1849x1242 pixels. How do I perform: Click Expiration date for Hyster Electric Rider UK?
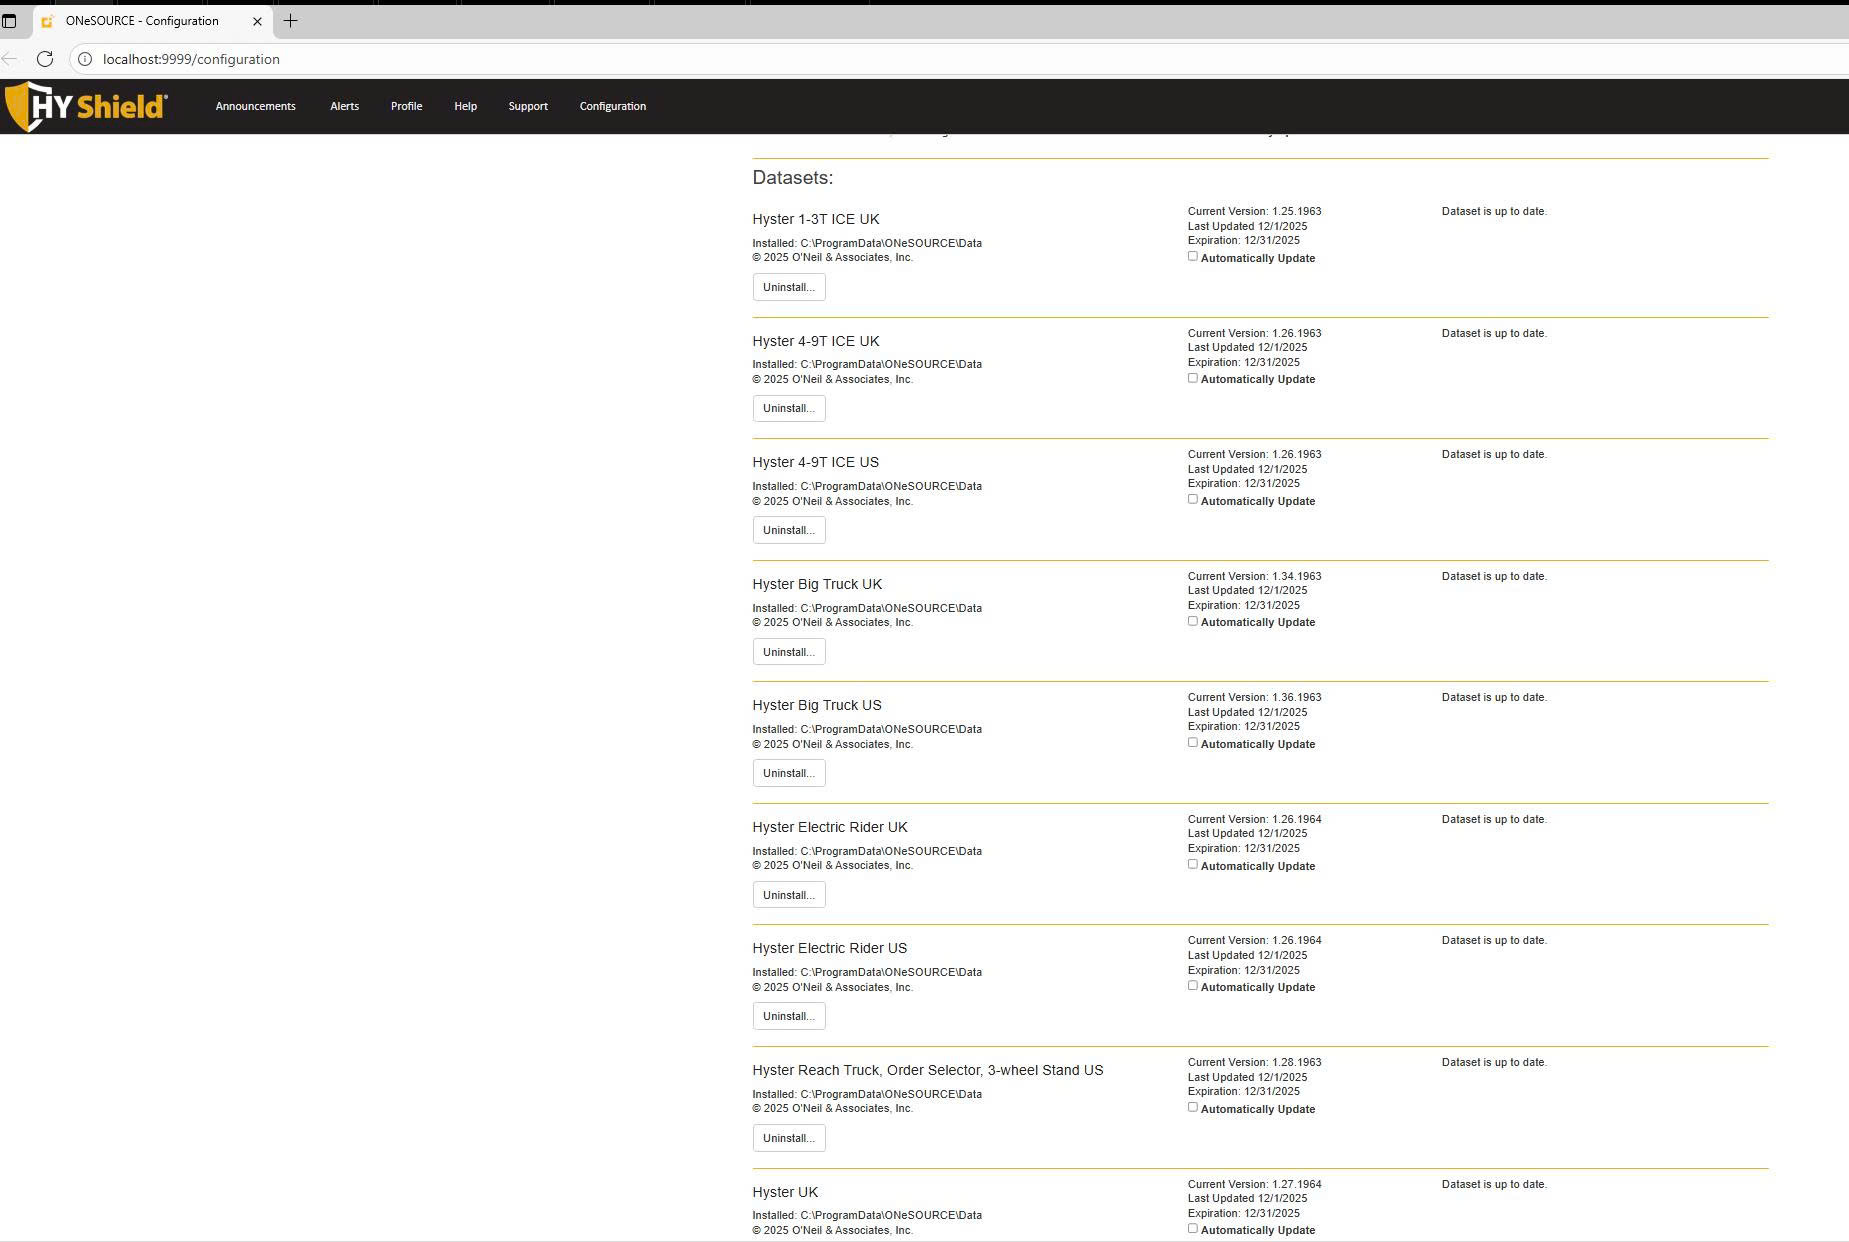[1244, 848]
